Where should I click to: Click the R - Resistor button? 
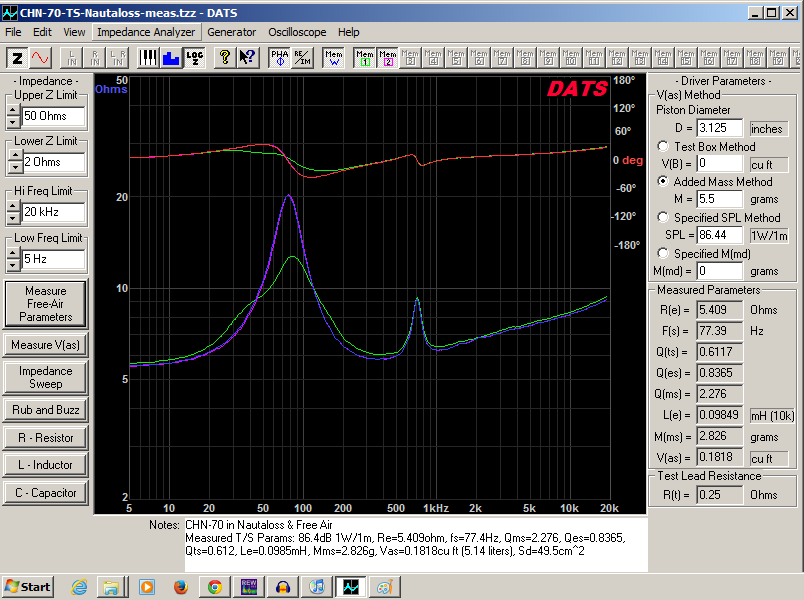point(46,437)
